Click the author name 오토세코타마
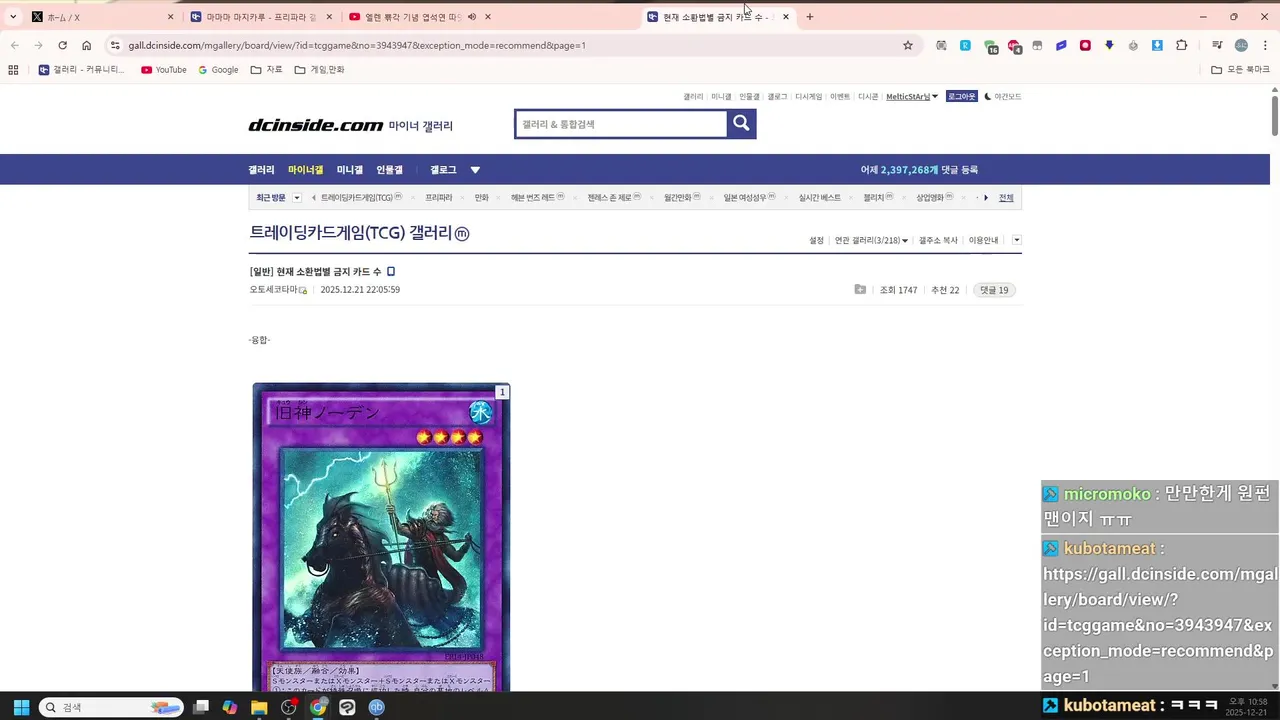 pyautogui.click(x=274, y=290)
